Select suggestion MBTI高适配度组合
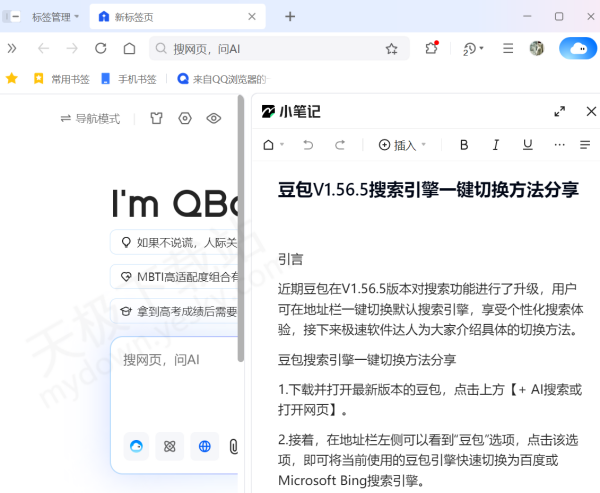 174,277
